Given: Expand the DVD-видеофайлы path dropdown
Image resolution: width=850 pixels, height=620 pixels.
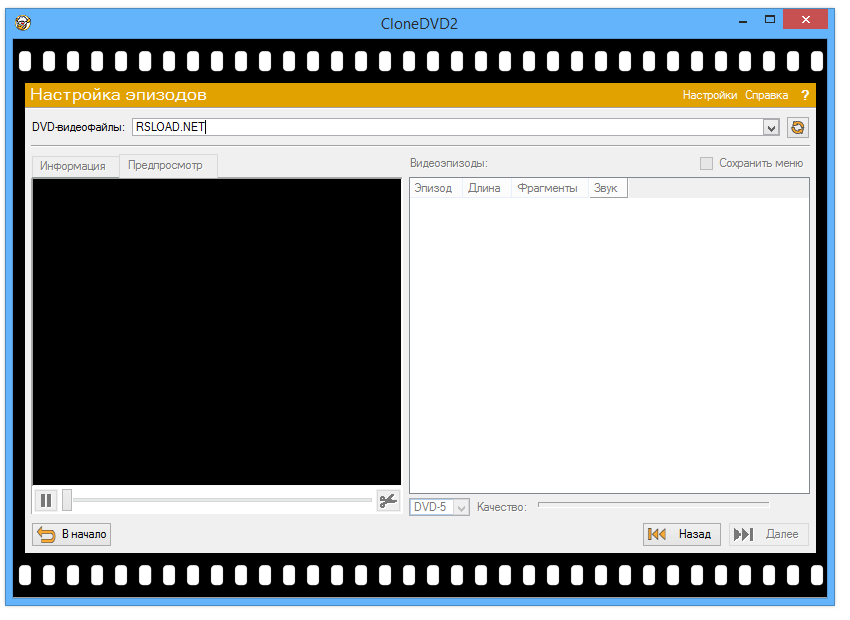Looking at the screenshot, I should [771, 128].
